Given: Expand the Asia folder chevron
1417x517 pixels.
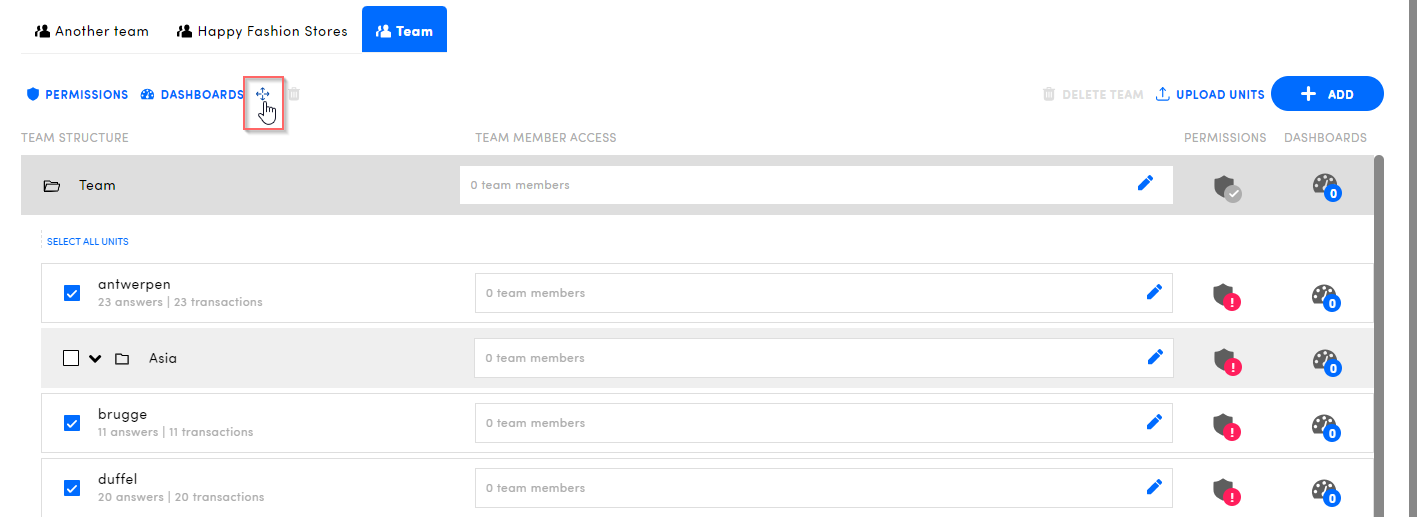Looking at the screenshot, I should (x=95, y=358).
